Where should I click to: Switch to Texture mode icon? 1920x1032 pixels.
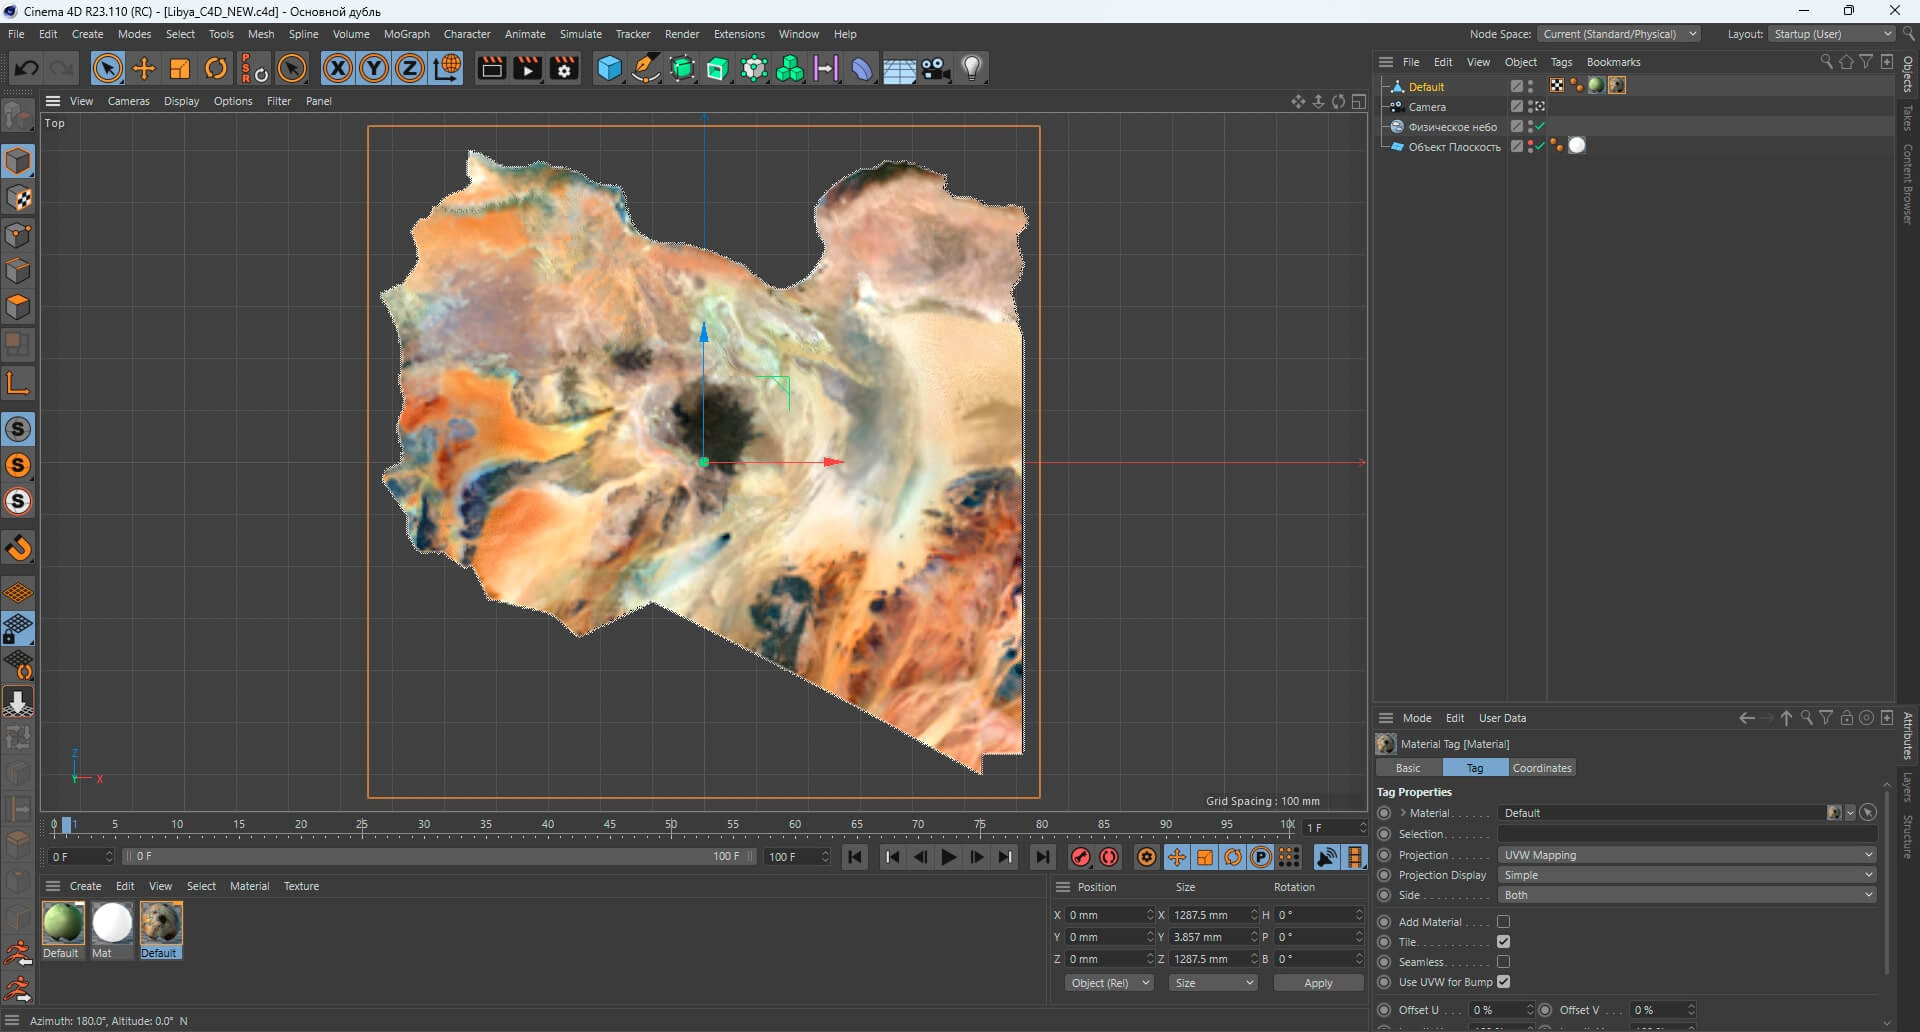pyautogui.click(x=18, y=198)
